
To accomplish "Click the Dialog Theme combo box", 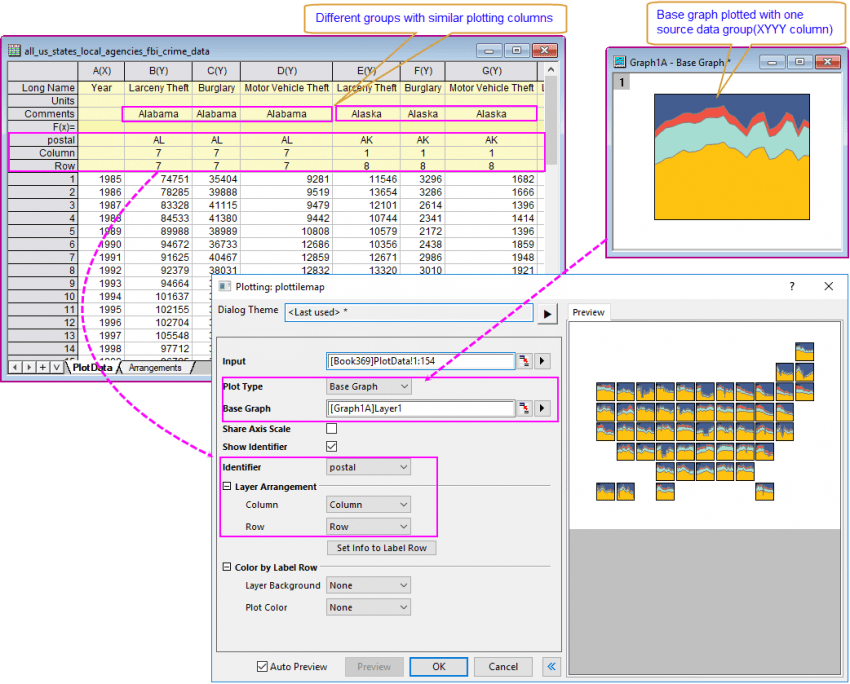I will click(x=409, y=313).
